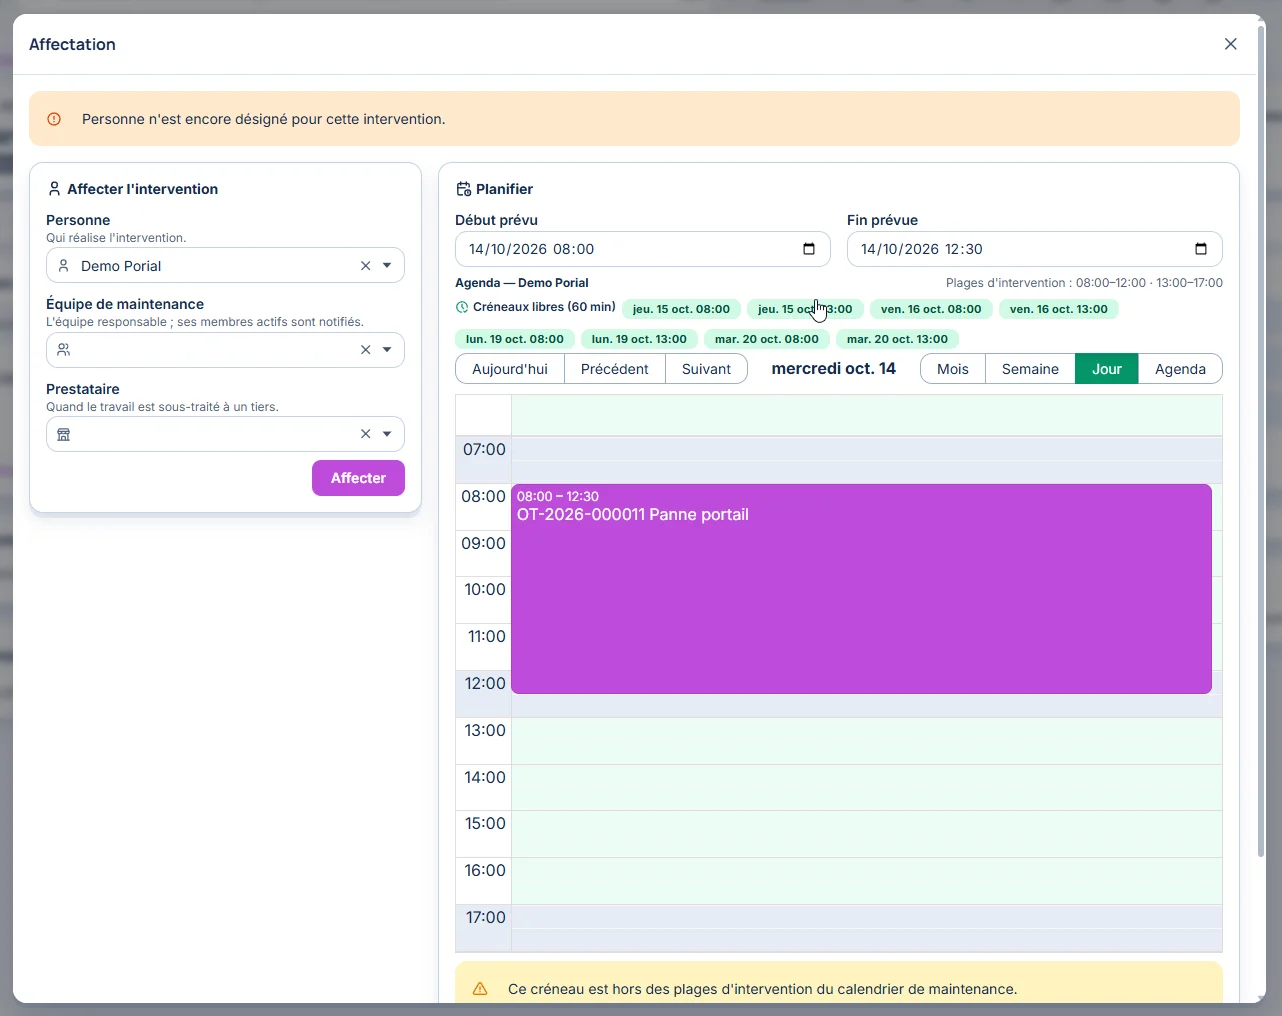1282x1016 pixels.
Task: Expand the Équipe de maintenance dropdown
Action: point(387,350)
